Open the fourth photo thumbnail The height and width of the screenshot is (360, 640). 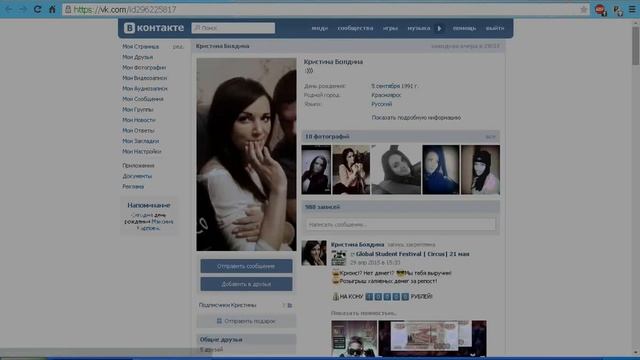[x=441, y=170]
